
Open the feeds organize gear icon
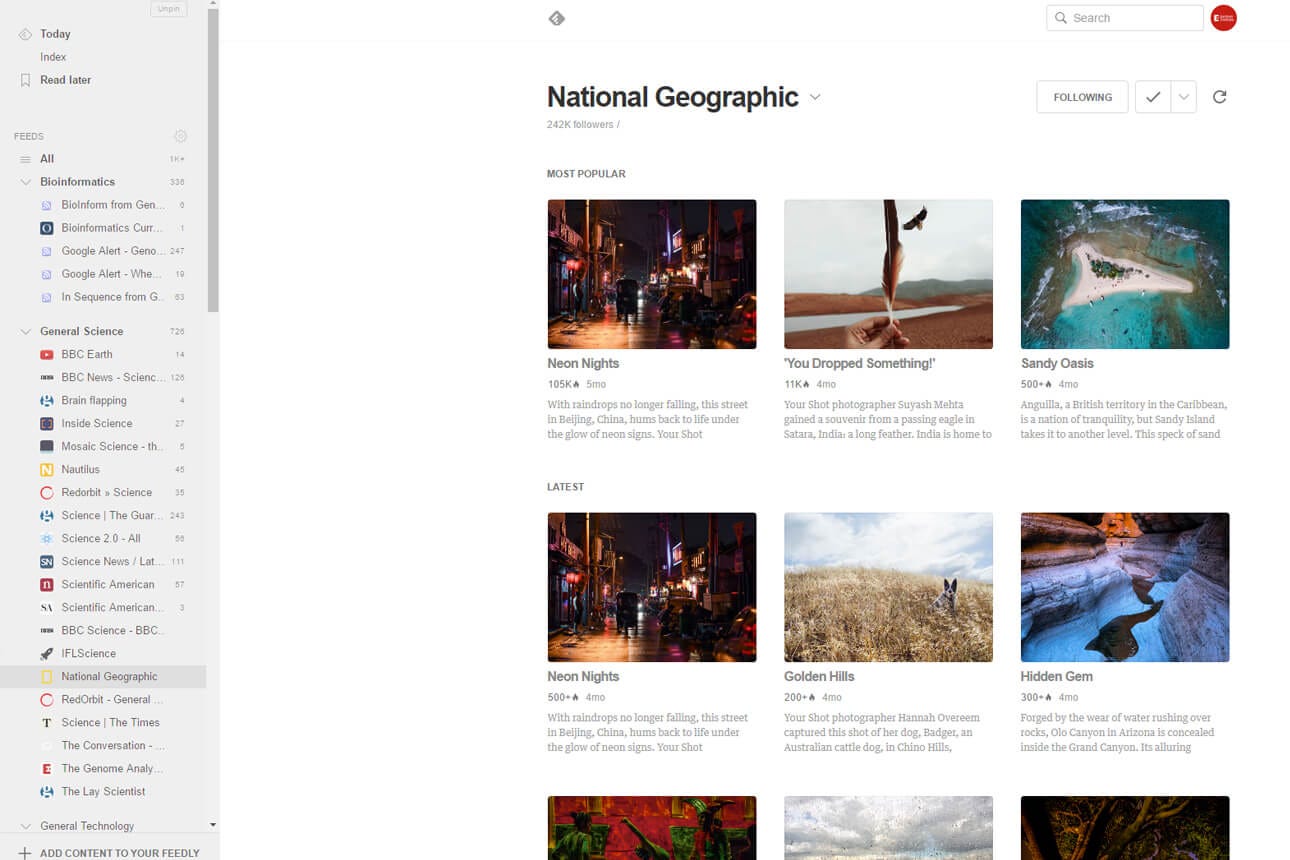click(180, 136)
